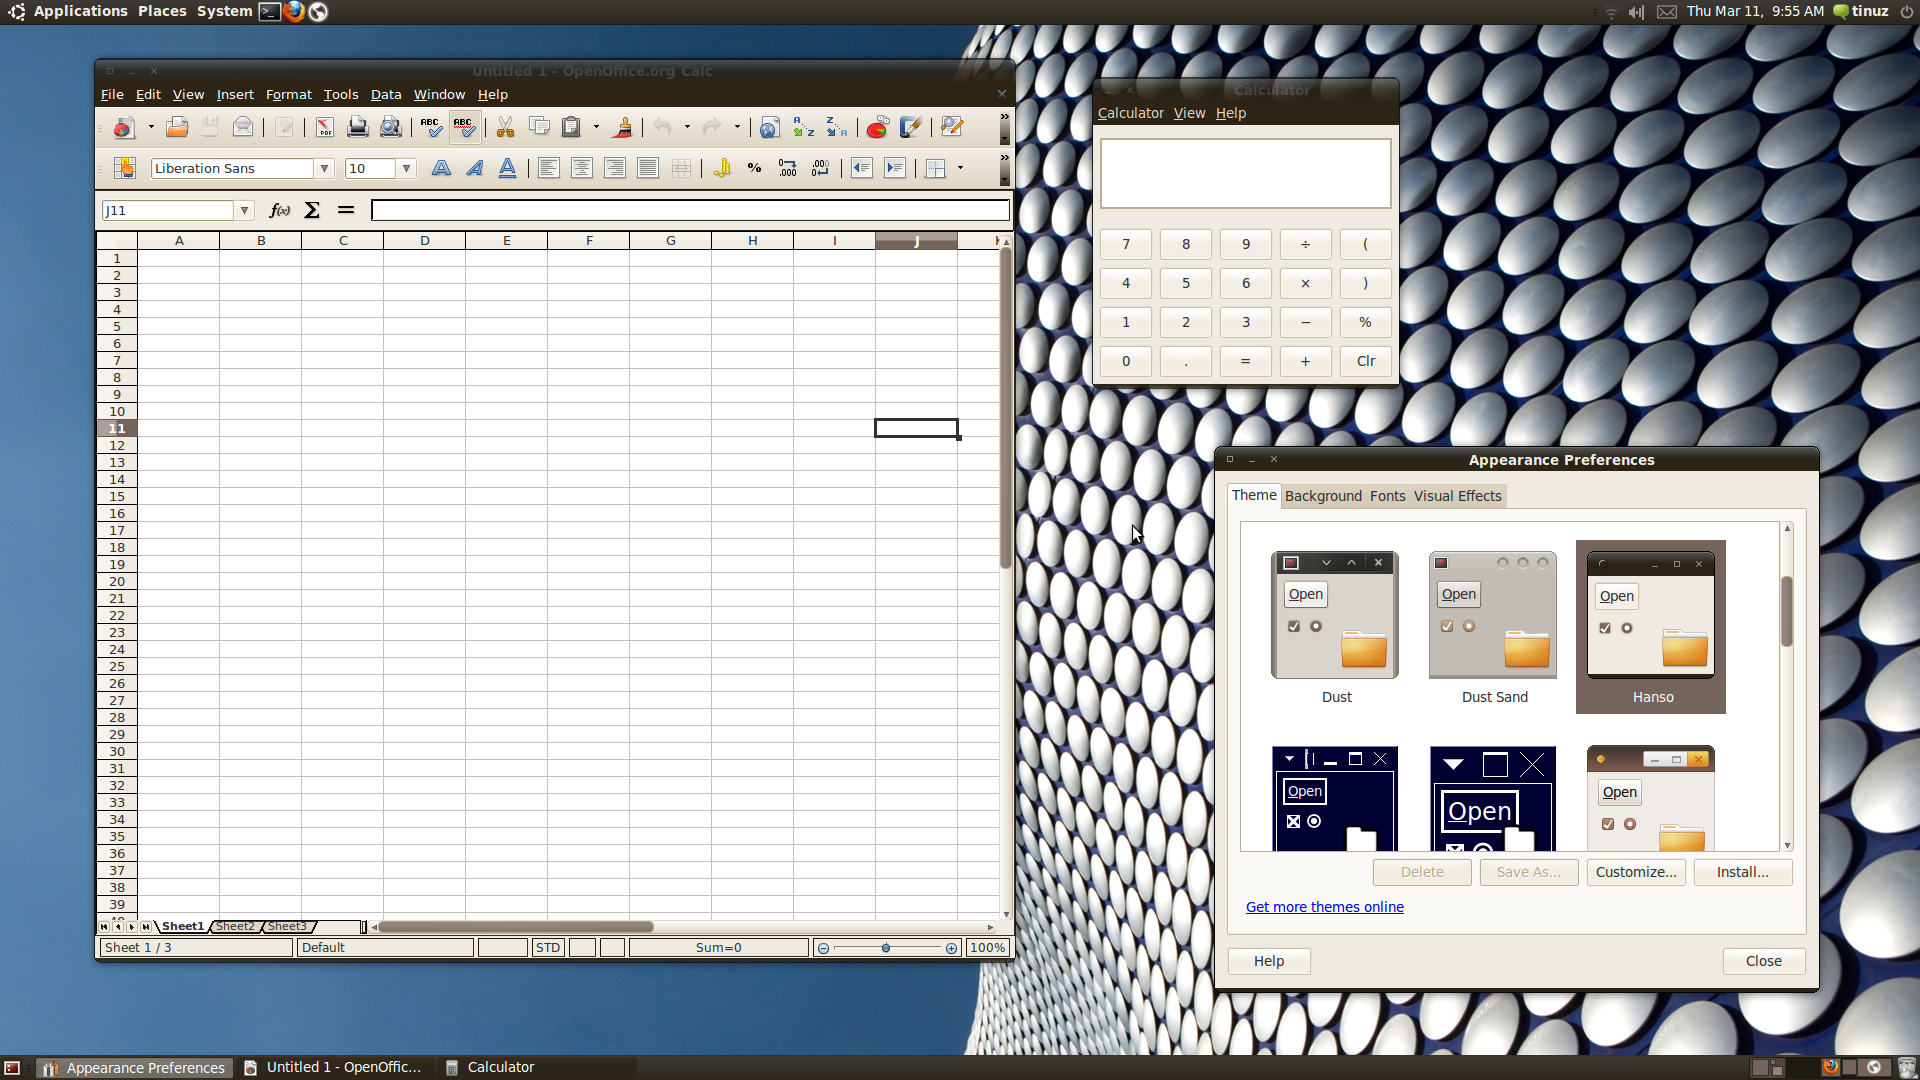This screenshot has height=1080, width=1920.
Task: Click the Cut scissors icon
Action: tap(505, 127)
